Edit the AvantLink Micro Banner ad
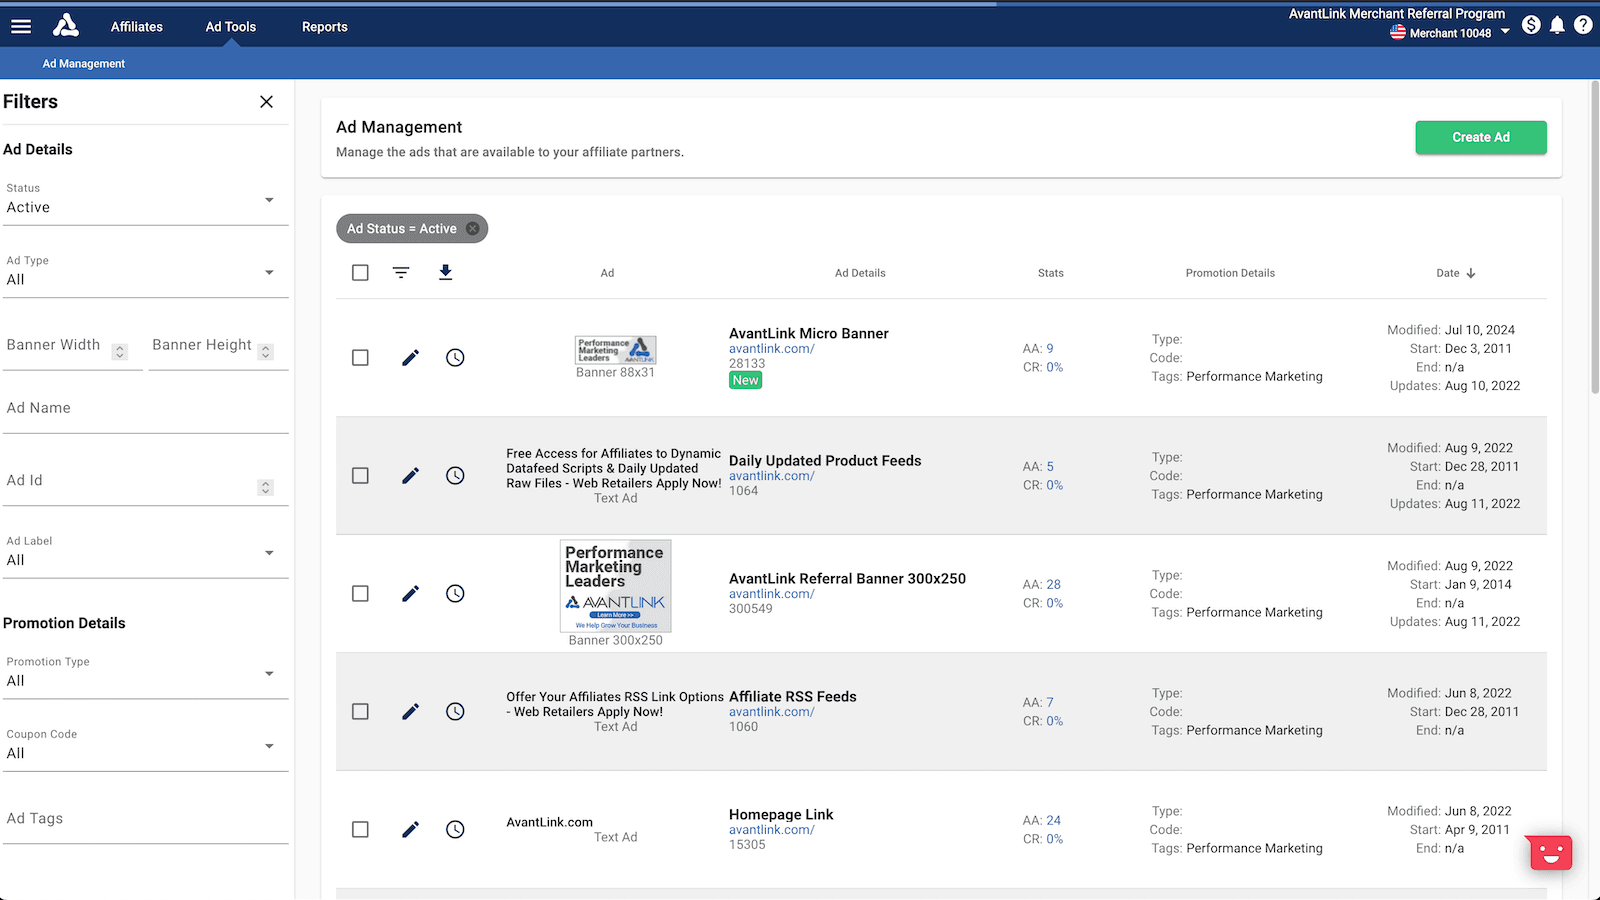Viewport: 1600px width, 900px height. (410, 358)
